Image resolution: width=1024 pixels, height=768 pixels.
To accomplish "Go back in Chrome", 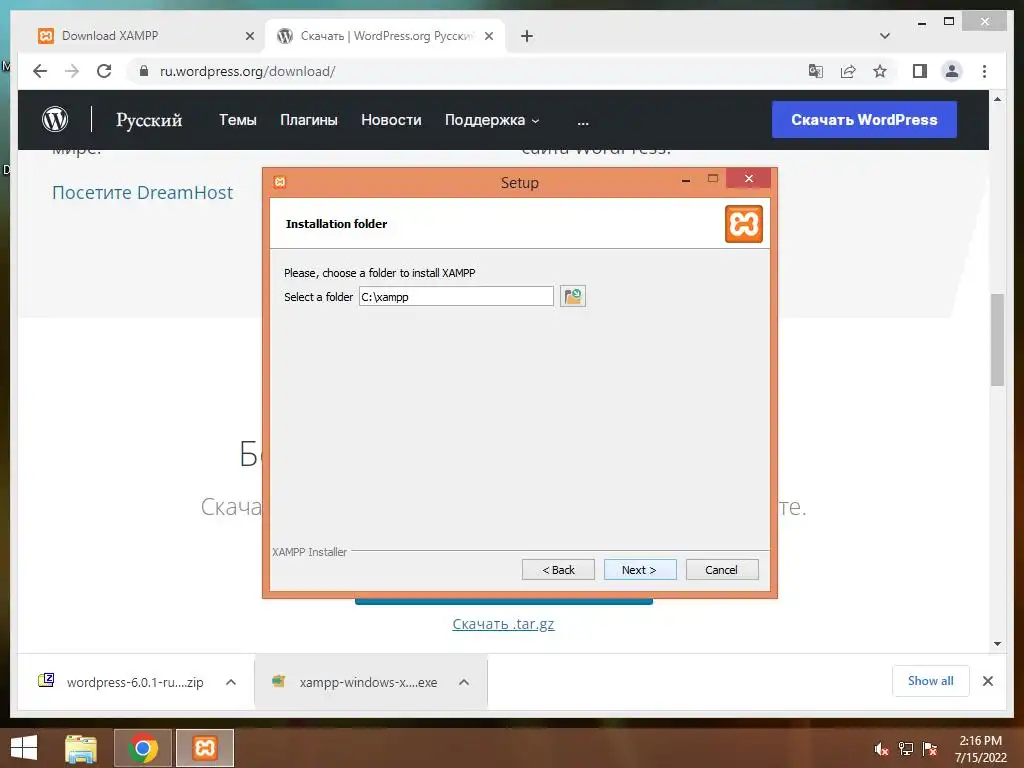I will 40,71.
